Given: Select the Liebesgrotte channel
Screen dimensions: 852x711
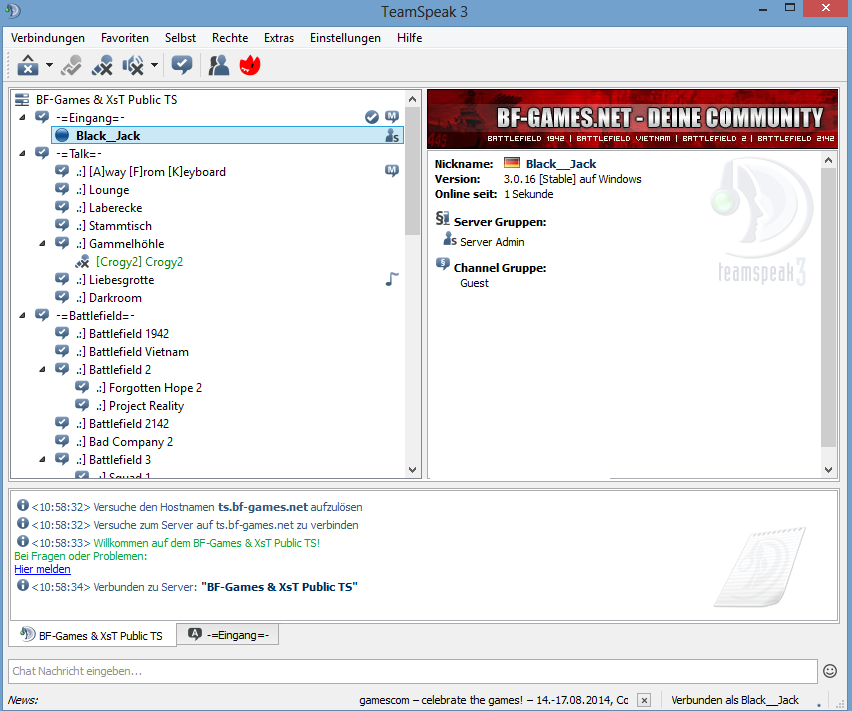Looking at the screenshot, I should click(x=121, y=280).
